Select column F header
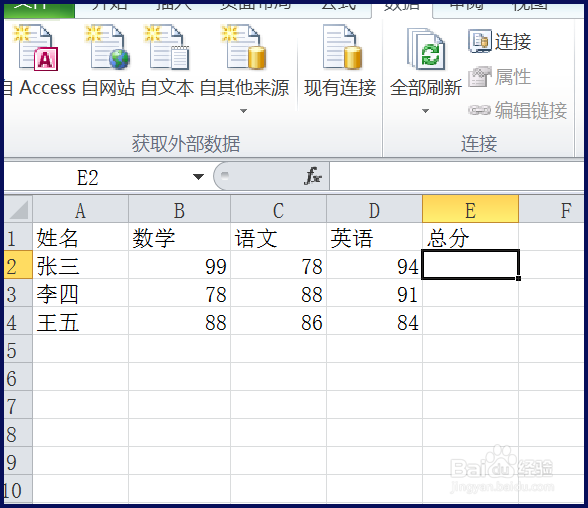This screenshot has height=508, width=588. [551, 210]
